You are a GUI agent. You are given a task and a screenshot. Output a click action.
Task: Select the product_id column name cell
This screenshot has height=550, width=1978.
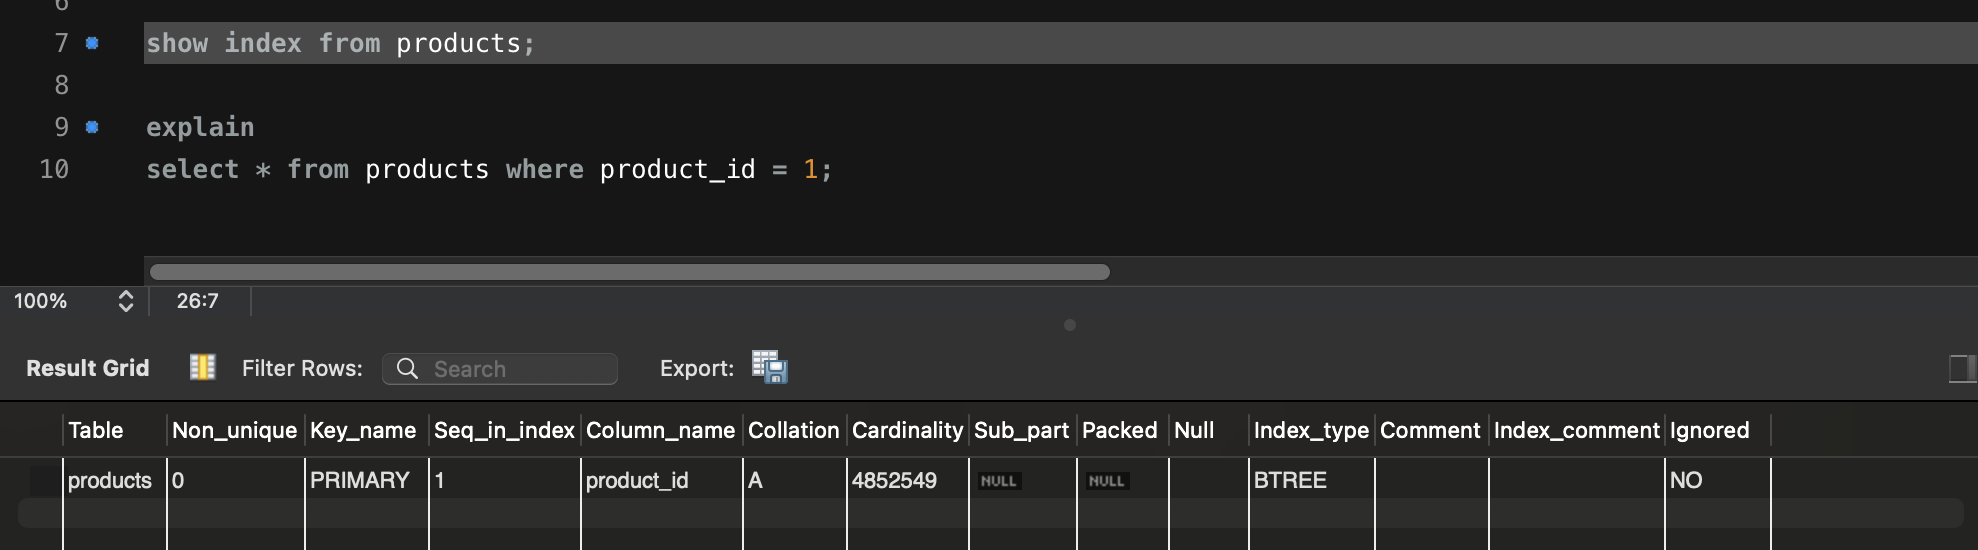[x=637, y=480]
